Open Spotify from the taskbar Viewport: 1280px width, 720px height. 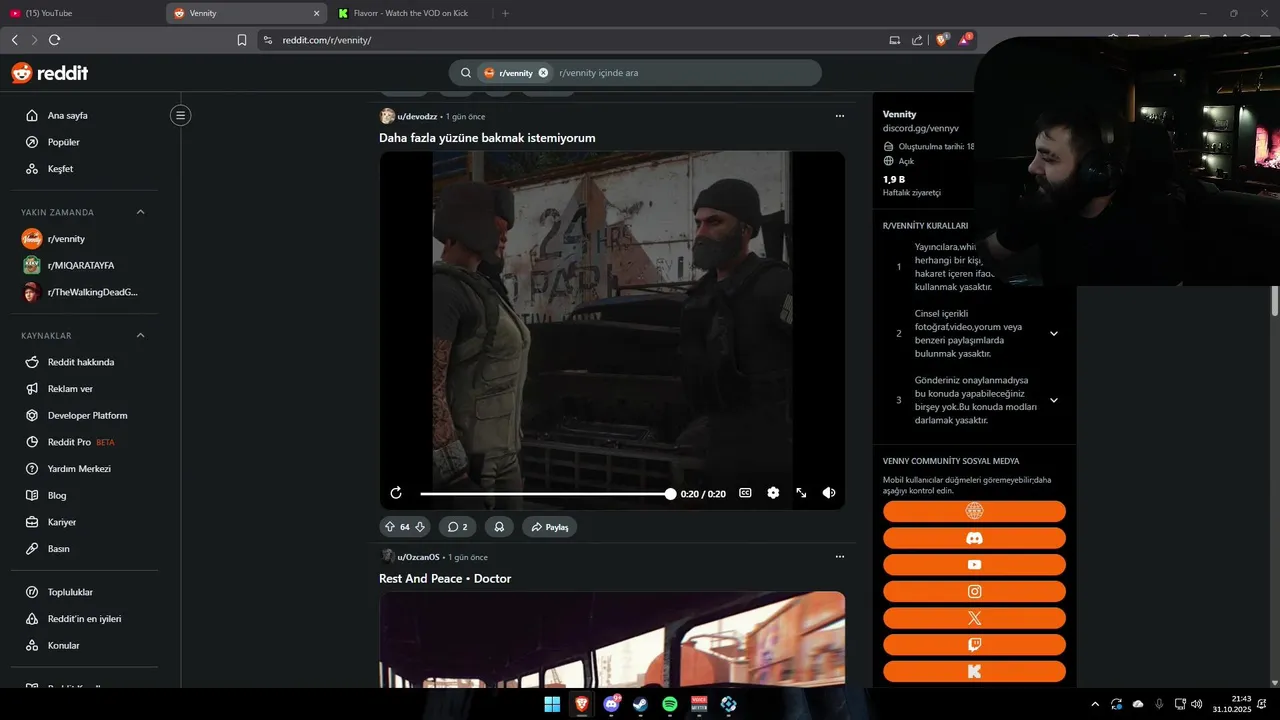tap(670, 704)
